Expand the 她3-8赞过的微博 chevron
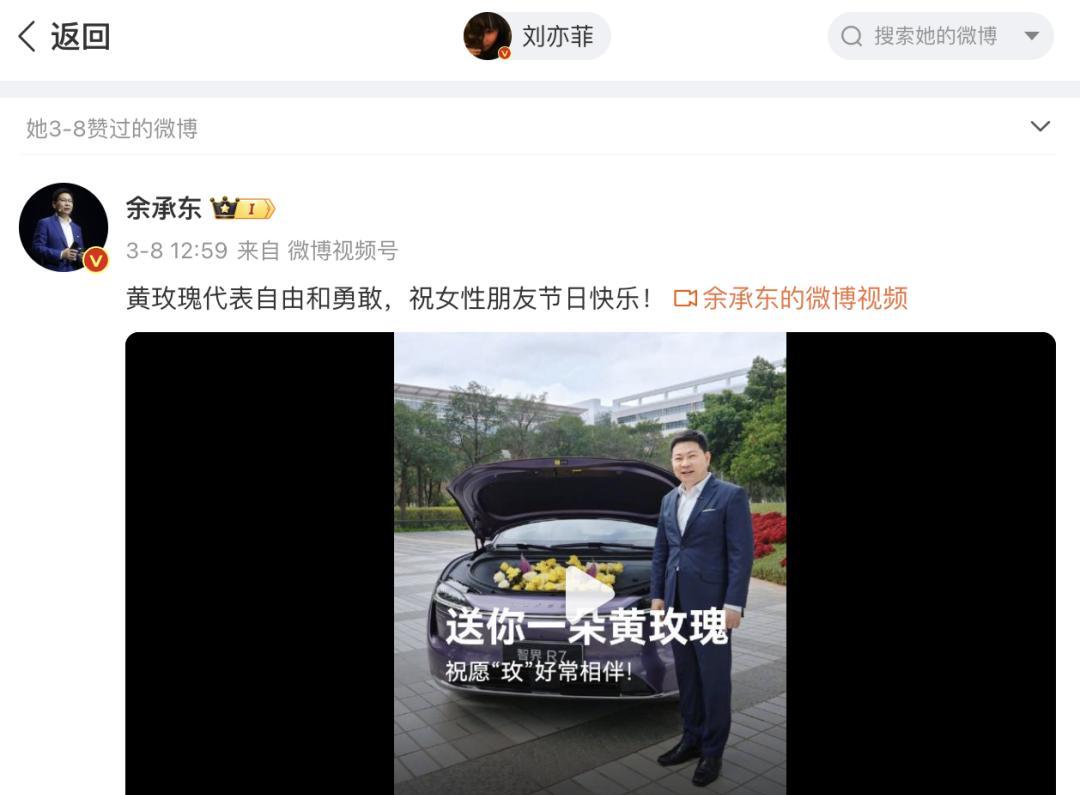The width and height of the screenshot is (1080, 795). point(1040,126)
